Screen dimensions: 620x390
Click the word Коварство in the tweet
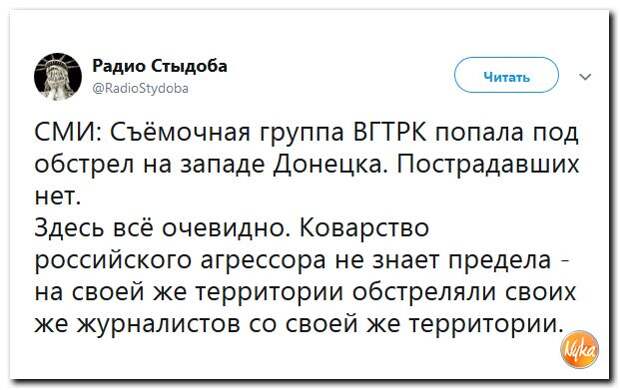click(365, 228)
